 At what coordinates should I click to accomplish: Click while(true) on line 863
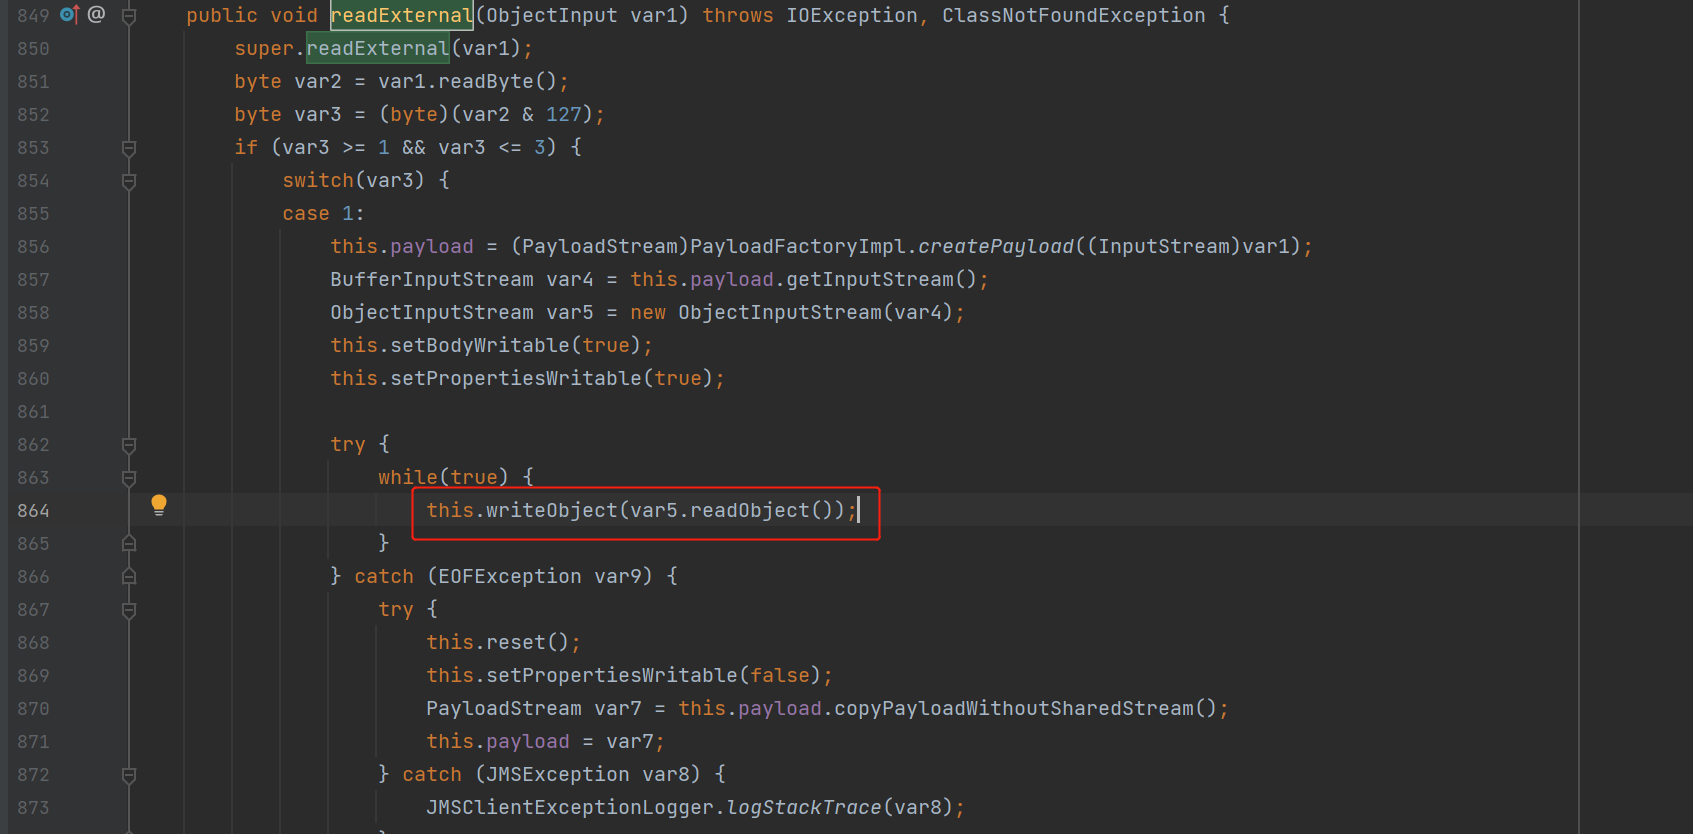(443, 478)
